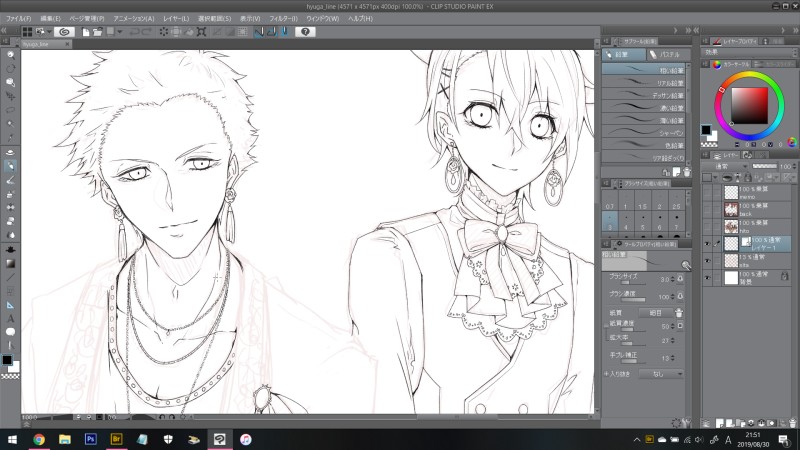Open フィルター(I) menu
Viewport: 800px width, 450px height.
(x=284, y=18)
